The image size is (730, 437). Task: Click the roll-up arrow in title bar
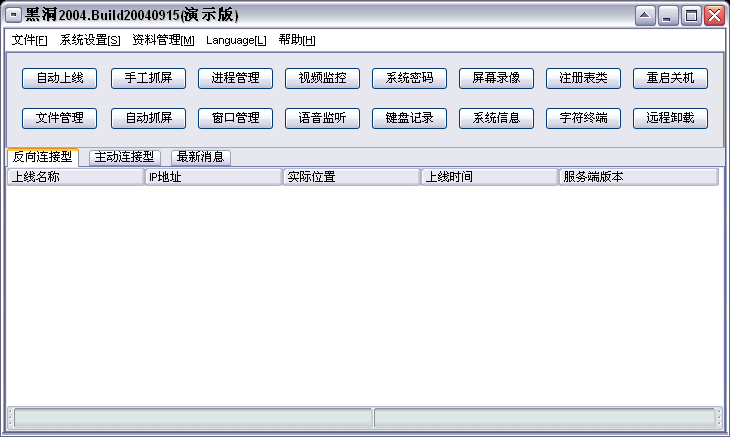(x=645, y=15)
